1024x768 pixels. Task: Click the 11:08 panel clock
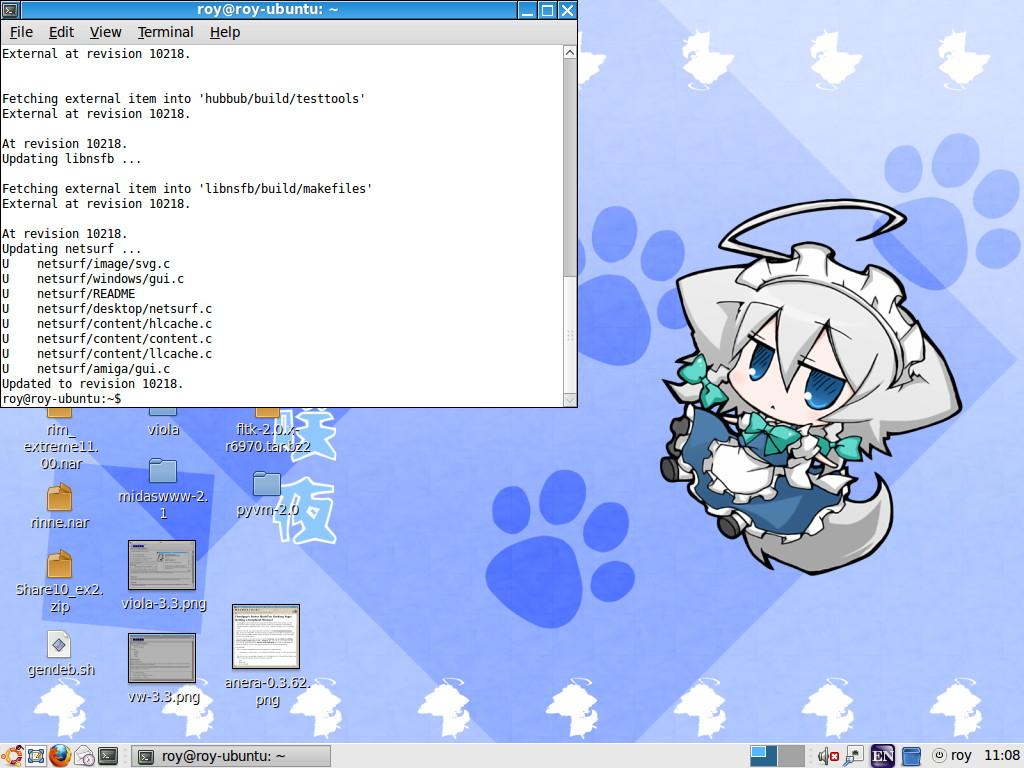1001,756
